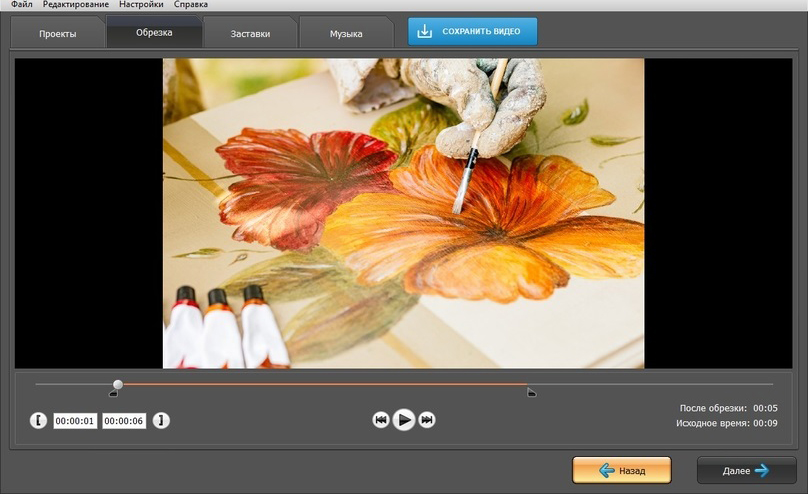Image resolution: width=808 pixels, height=494 pixels.
Task: Click the round playhead slider handle
Action: [x=118, y=384]
